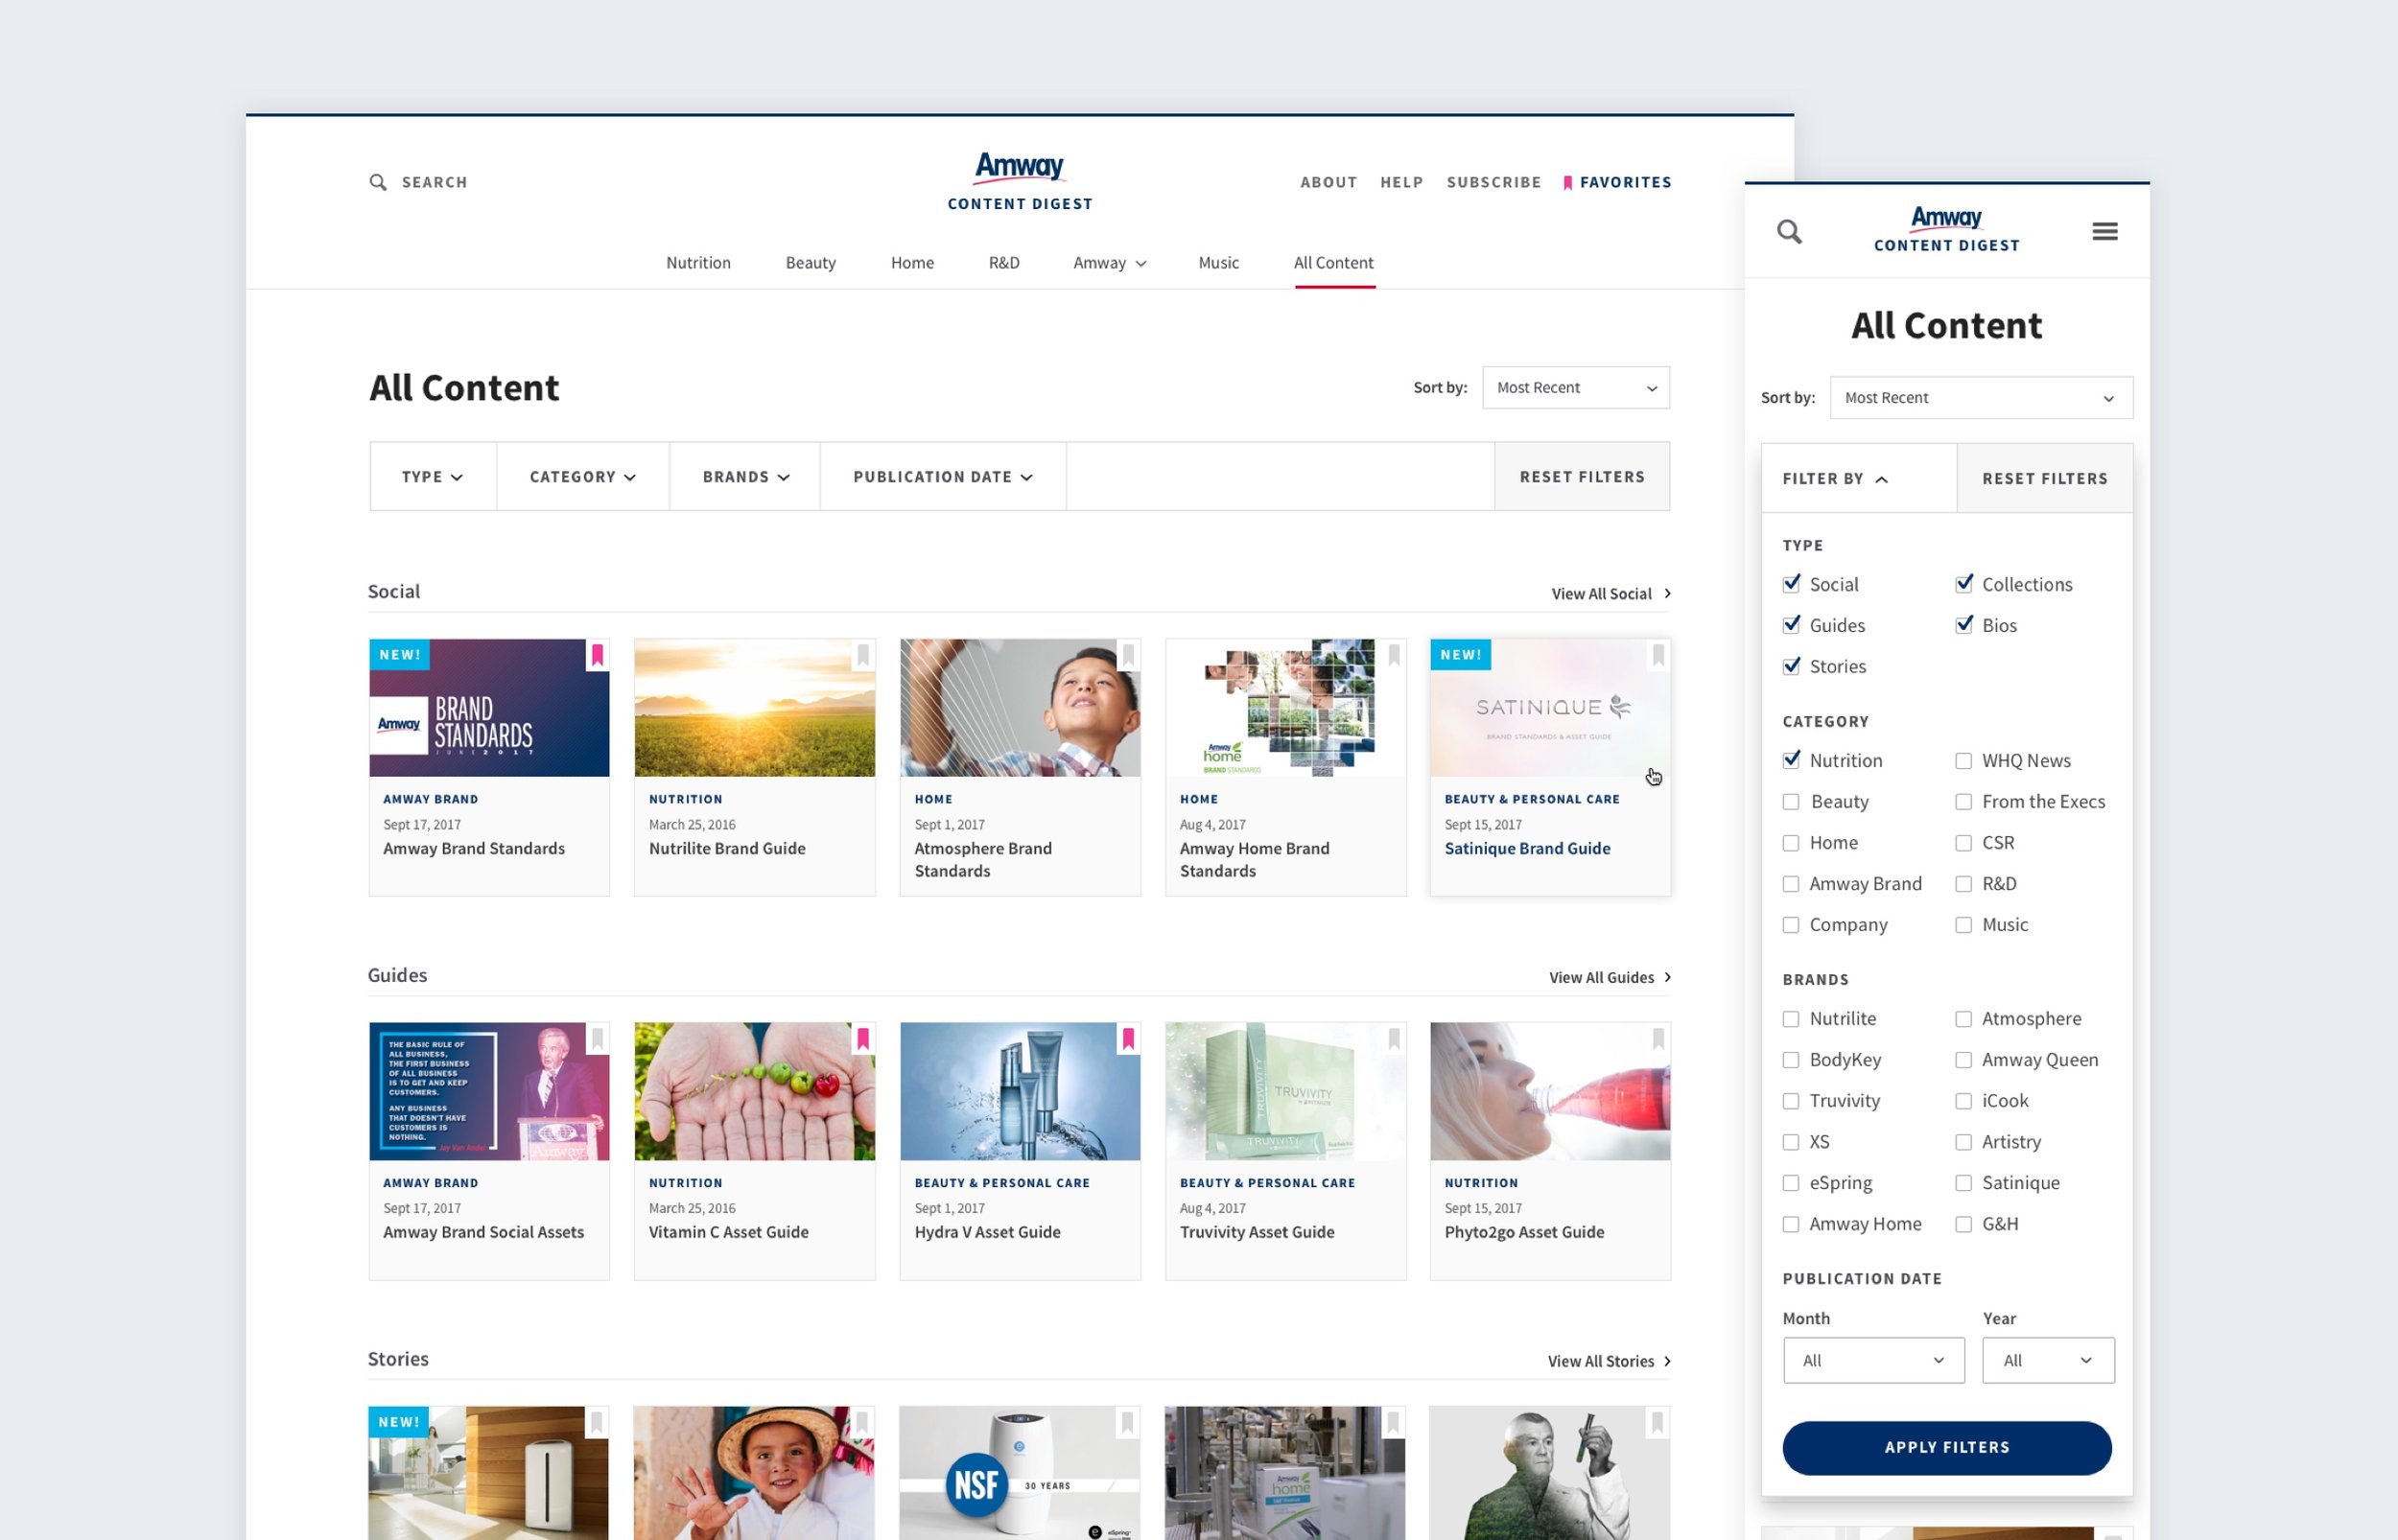Viewport: 2398px width, 1540px height.
Task: Open the FAVORITES link
Action: 1616,182
